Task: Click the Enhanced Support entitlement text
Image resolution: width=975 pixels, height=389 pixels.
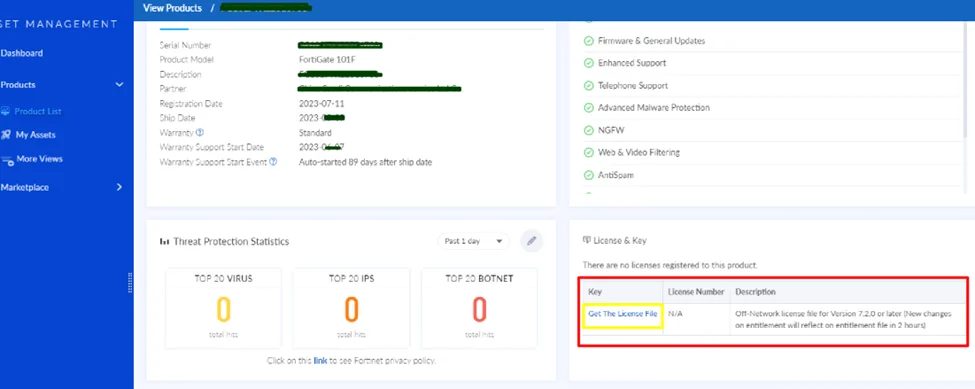Action: (x=632, y=63)
